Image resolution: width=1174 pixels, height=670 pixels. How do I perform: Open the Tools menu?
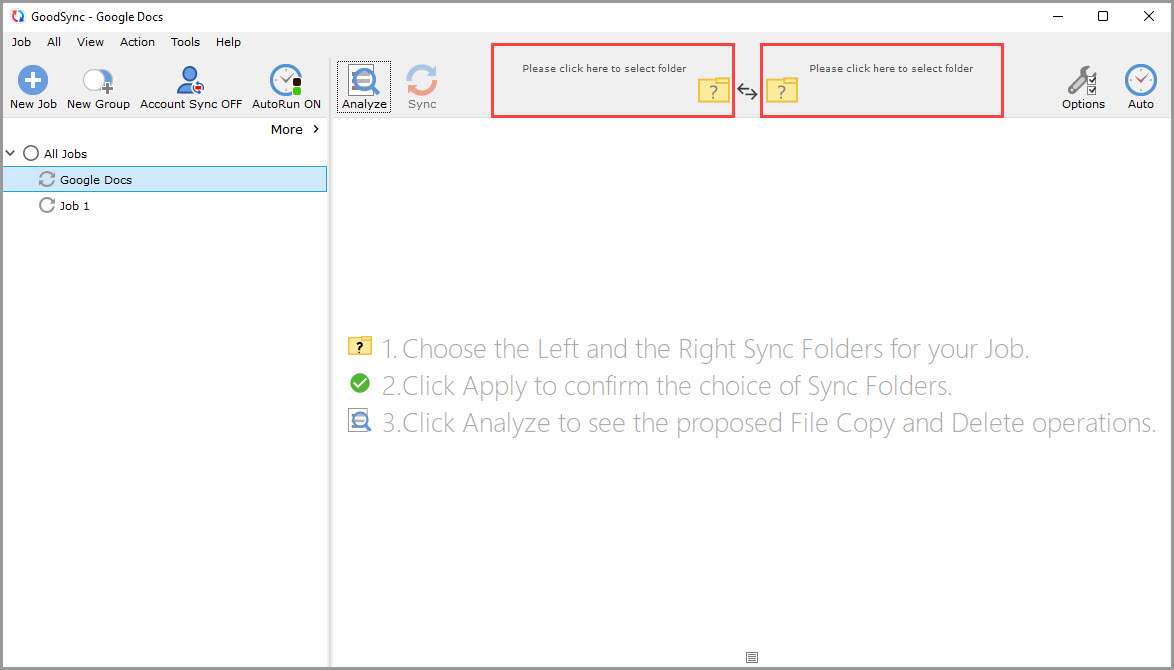tap(185, 42)
